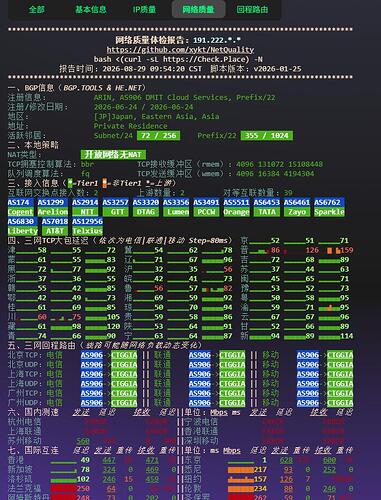Click the 香港 latency value 49
The width and height of the screenshot is (381, 500).
pyautogui.click(x=85, y=460)
